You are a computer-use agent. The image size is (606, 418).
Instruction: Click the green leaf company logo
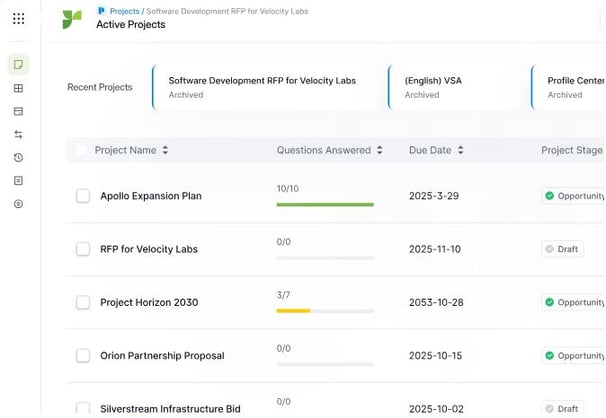(72, 19)
